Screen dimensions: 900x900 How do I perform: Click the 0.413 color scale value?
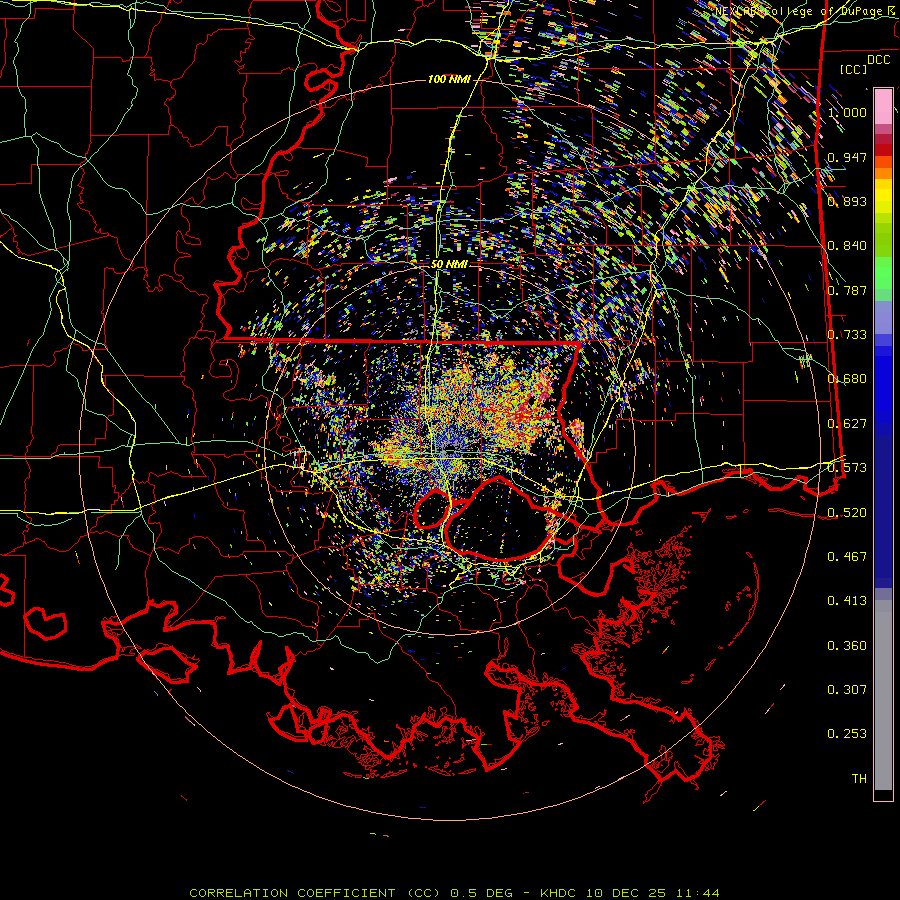847,601
